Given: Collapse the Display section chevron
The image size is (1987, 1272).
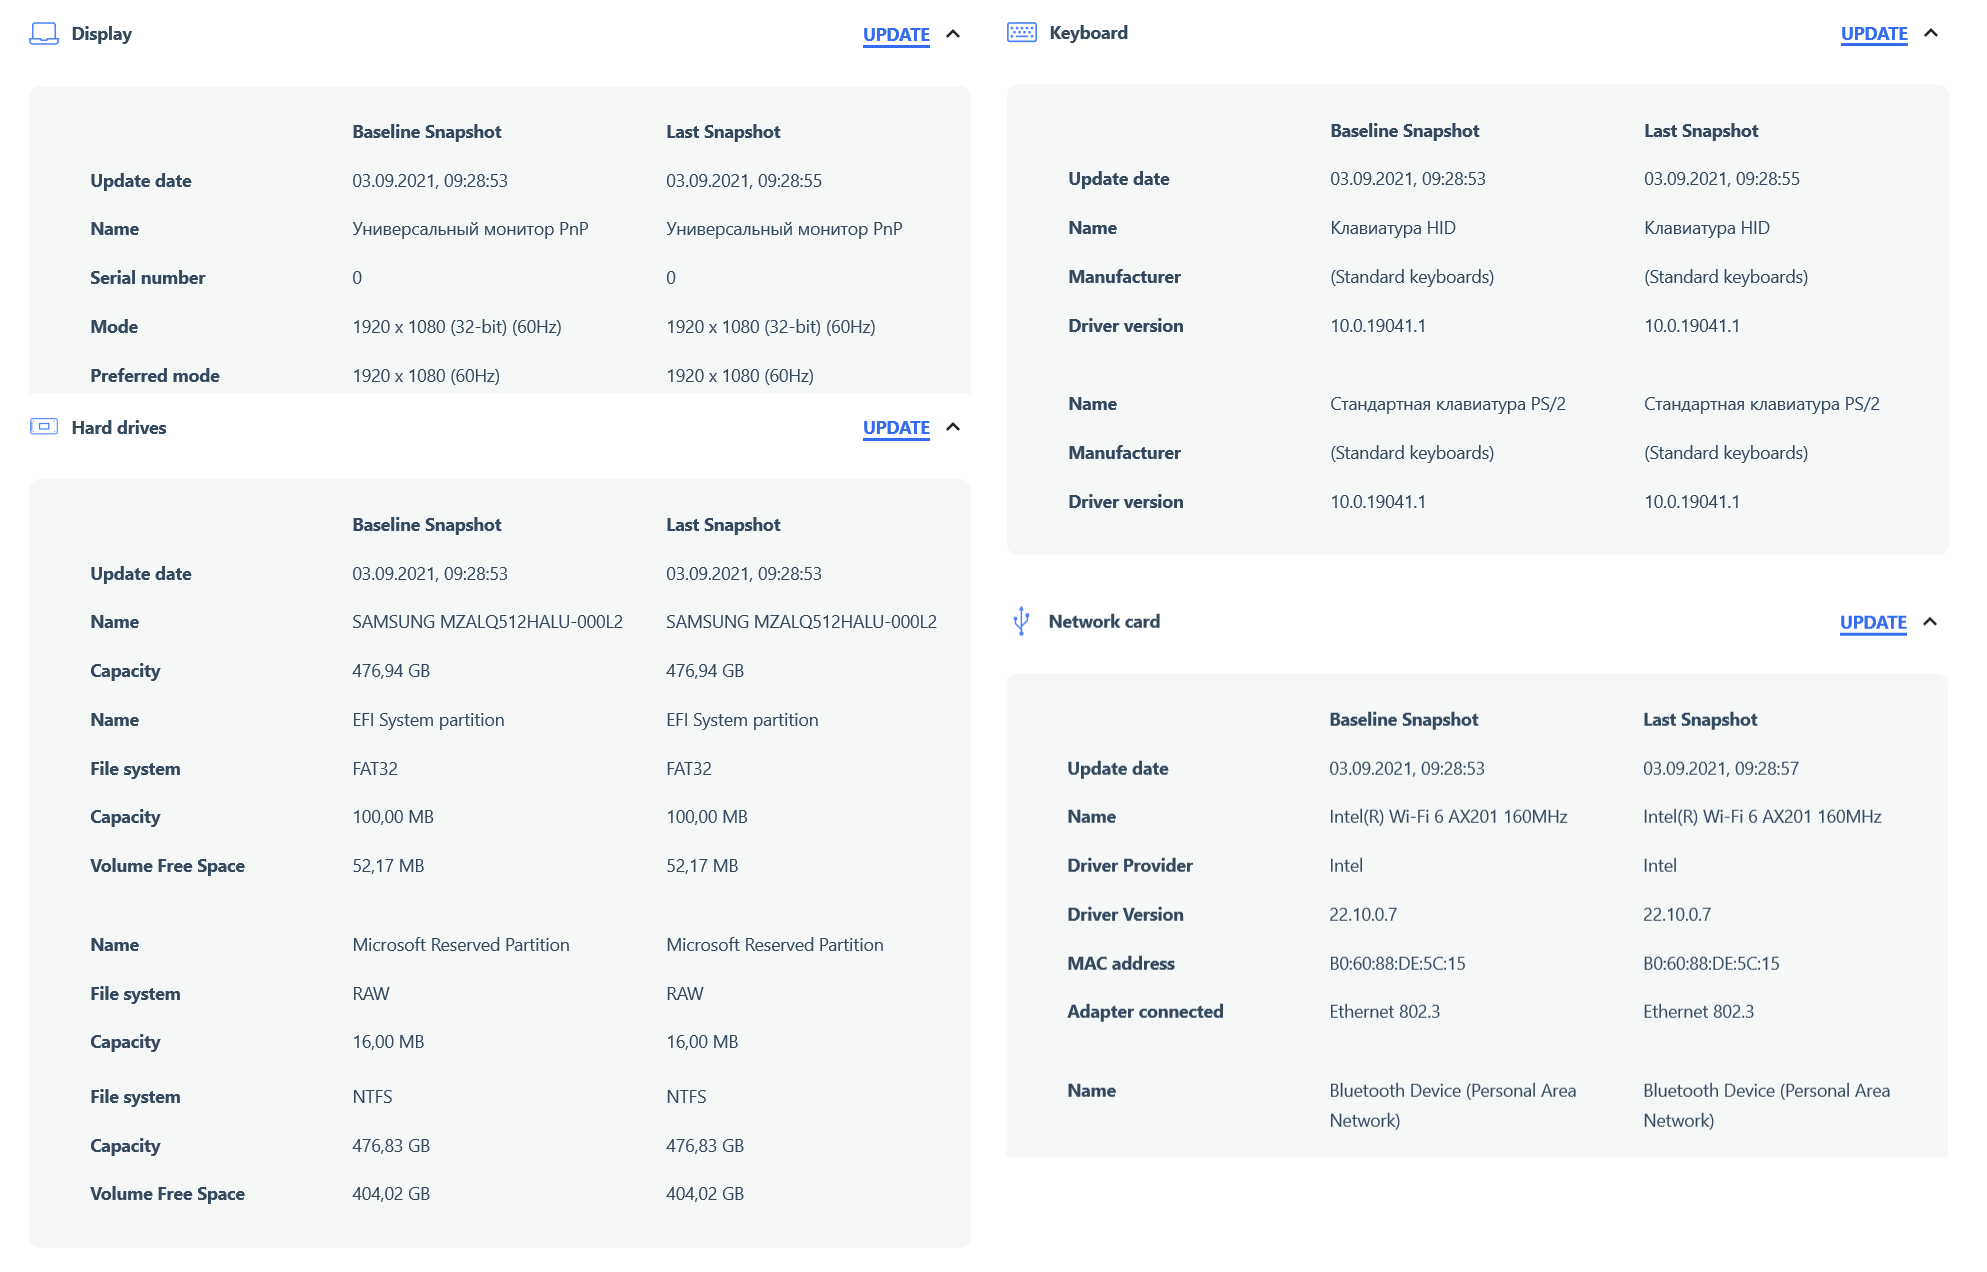Looking at the screenshot, I should click(x=953, y=34).
